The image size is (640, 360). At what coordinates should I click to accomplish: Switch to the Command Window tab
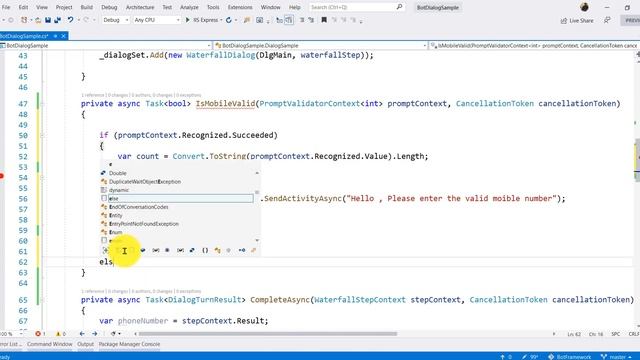tap(50, 344)
